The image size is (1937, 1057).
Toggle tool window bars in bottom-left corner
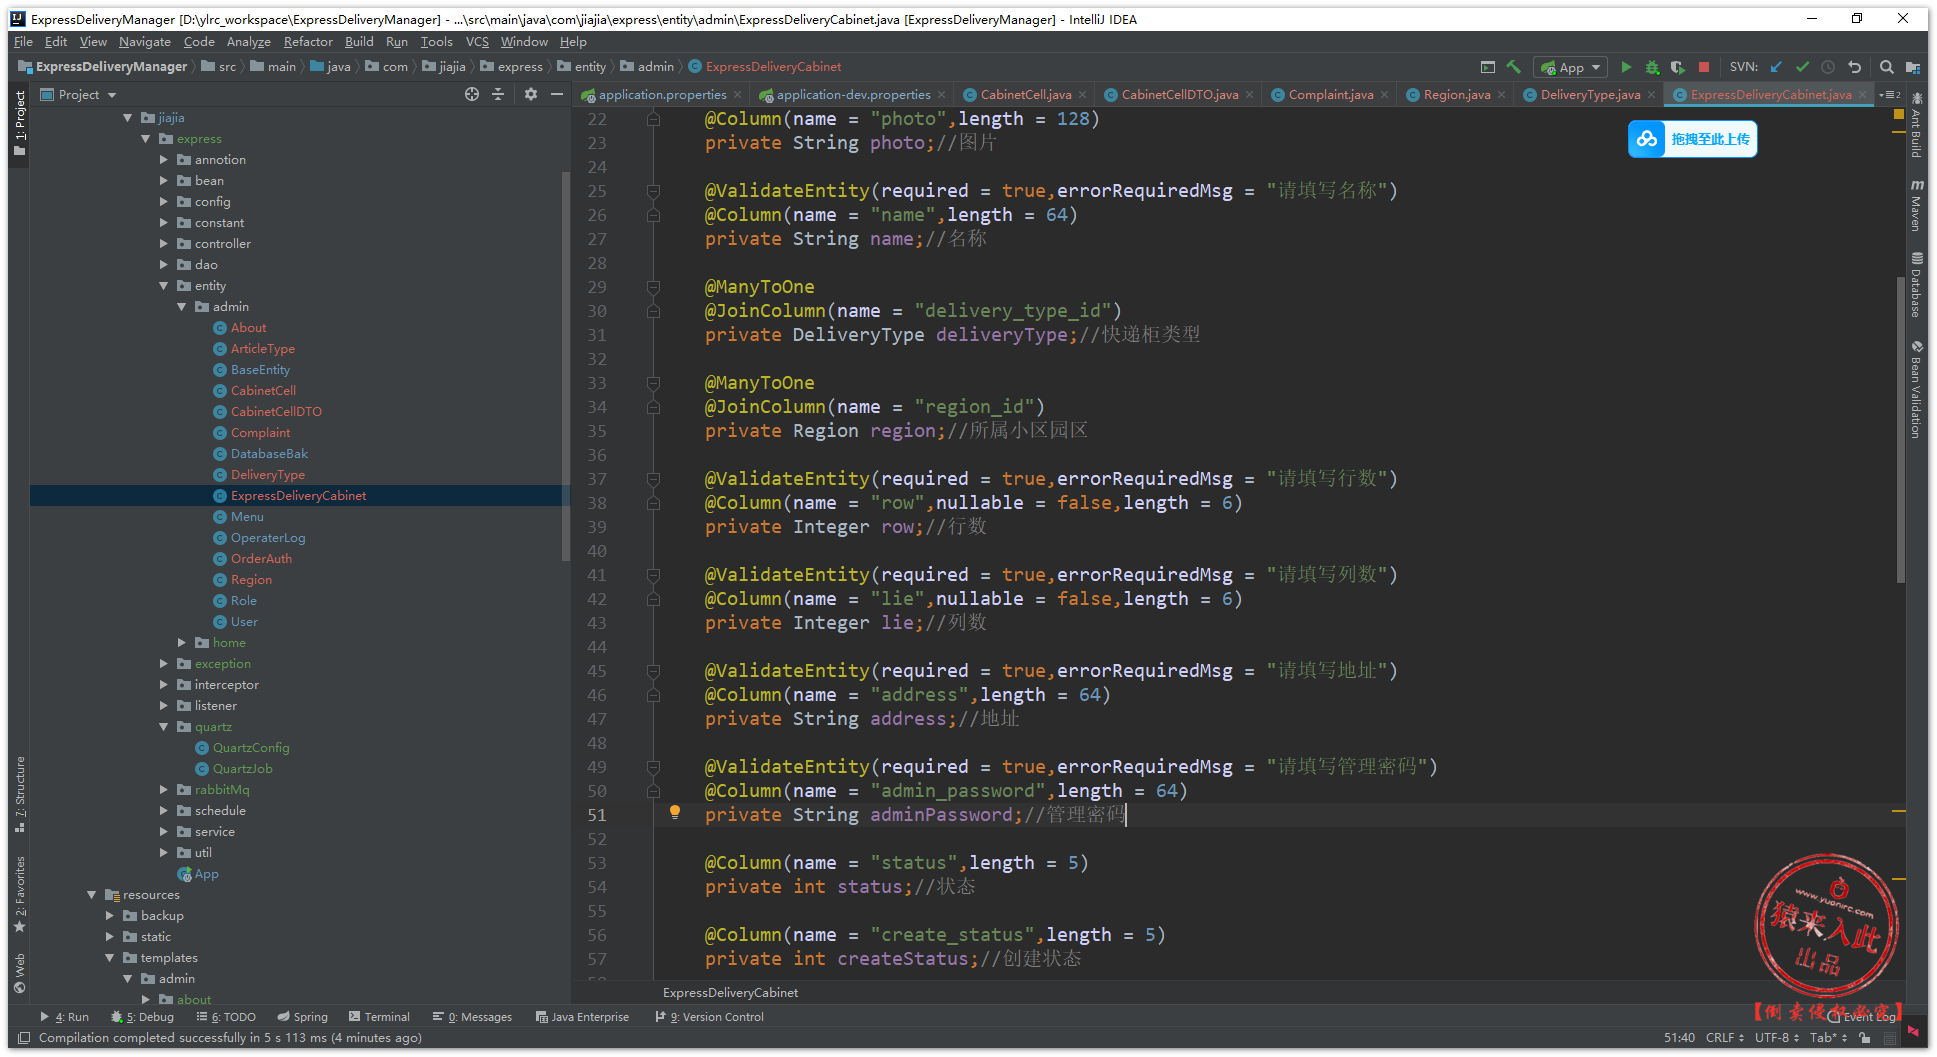click(24, 1038)
